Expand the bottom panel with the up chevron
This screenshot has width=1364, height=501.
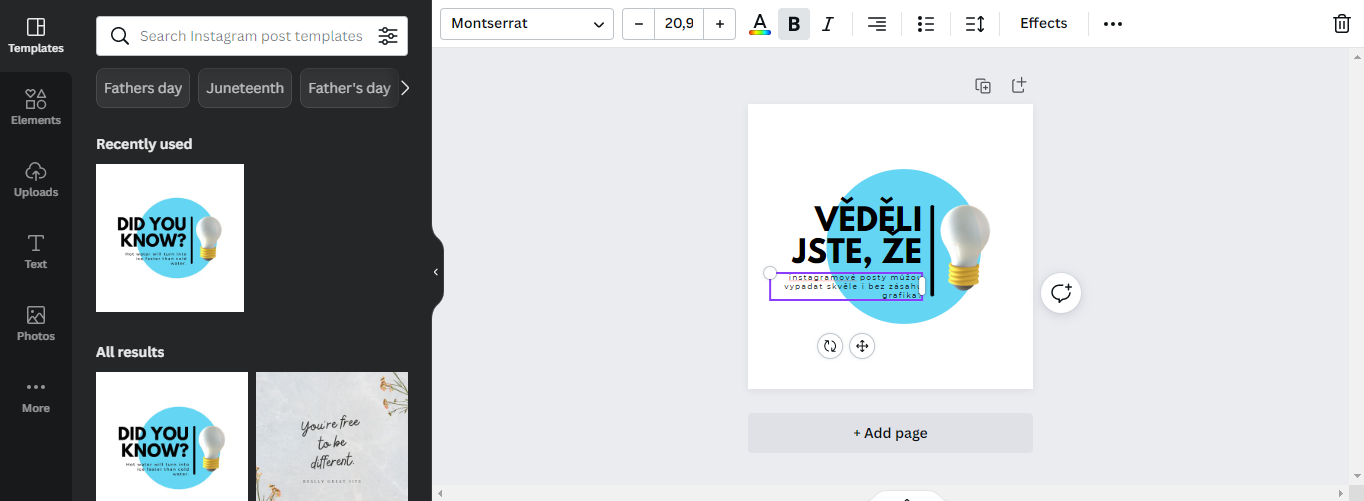click(907, 497)
